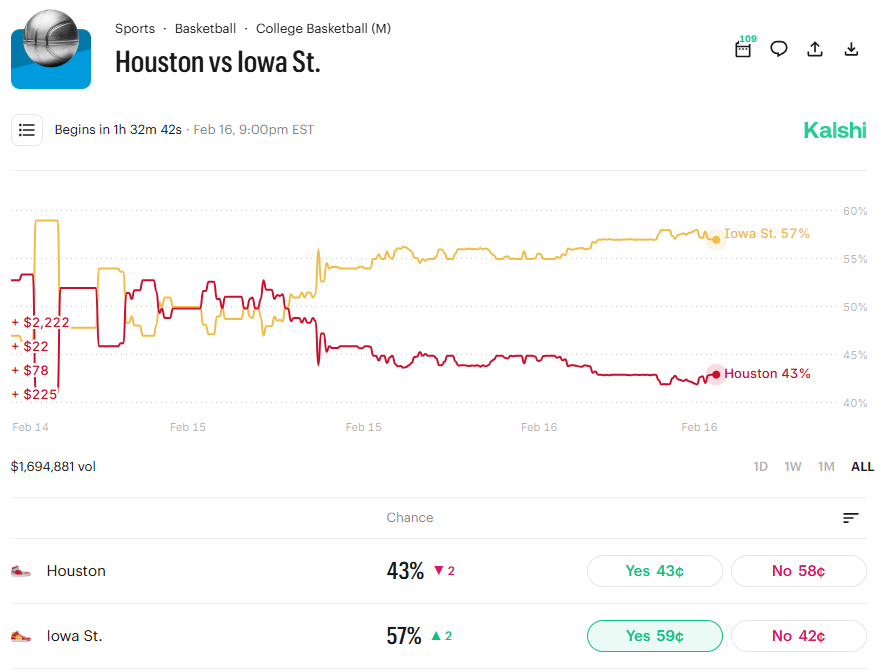The height and width of the screenshot is (672, 888).
Task: Download market data via the download icon
Action: 851,48
